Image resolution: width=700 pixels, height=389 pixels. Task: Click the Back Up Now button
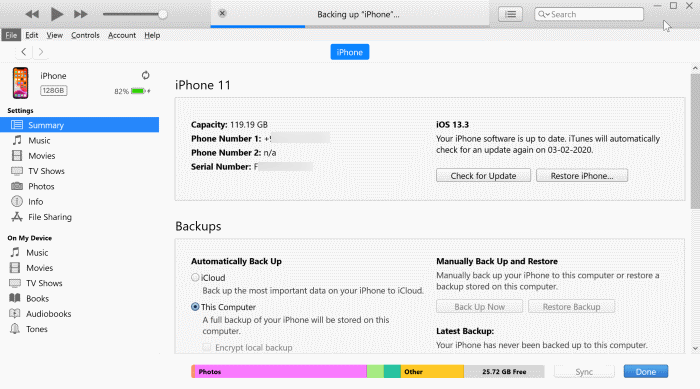tap(479, 307)
